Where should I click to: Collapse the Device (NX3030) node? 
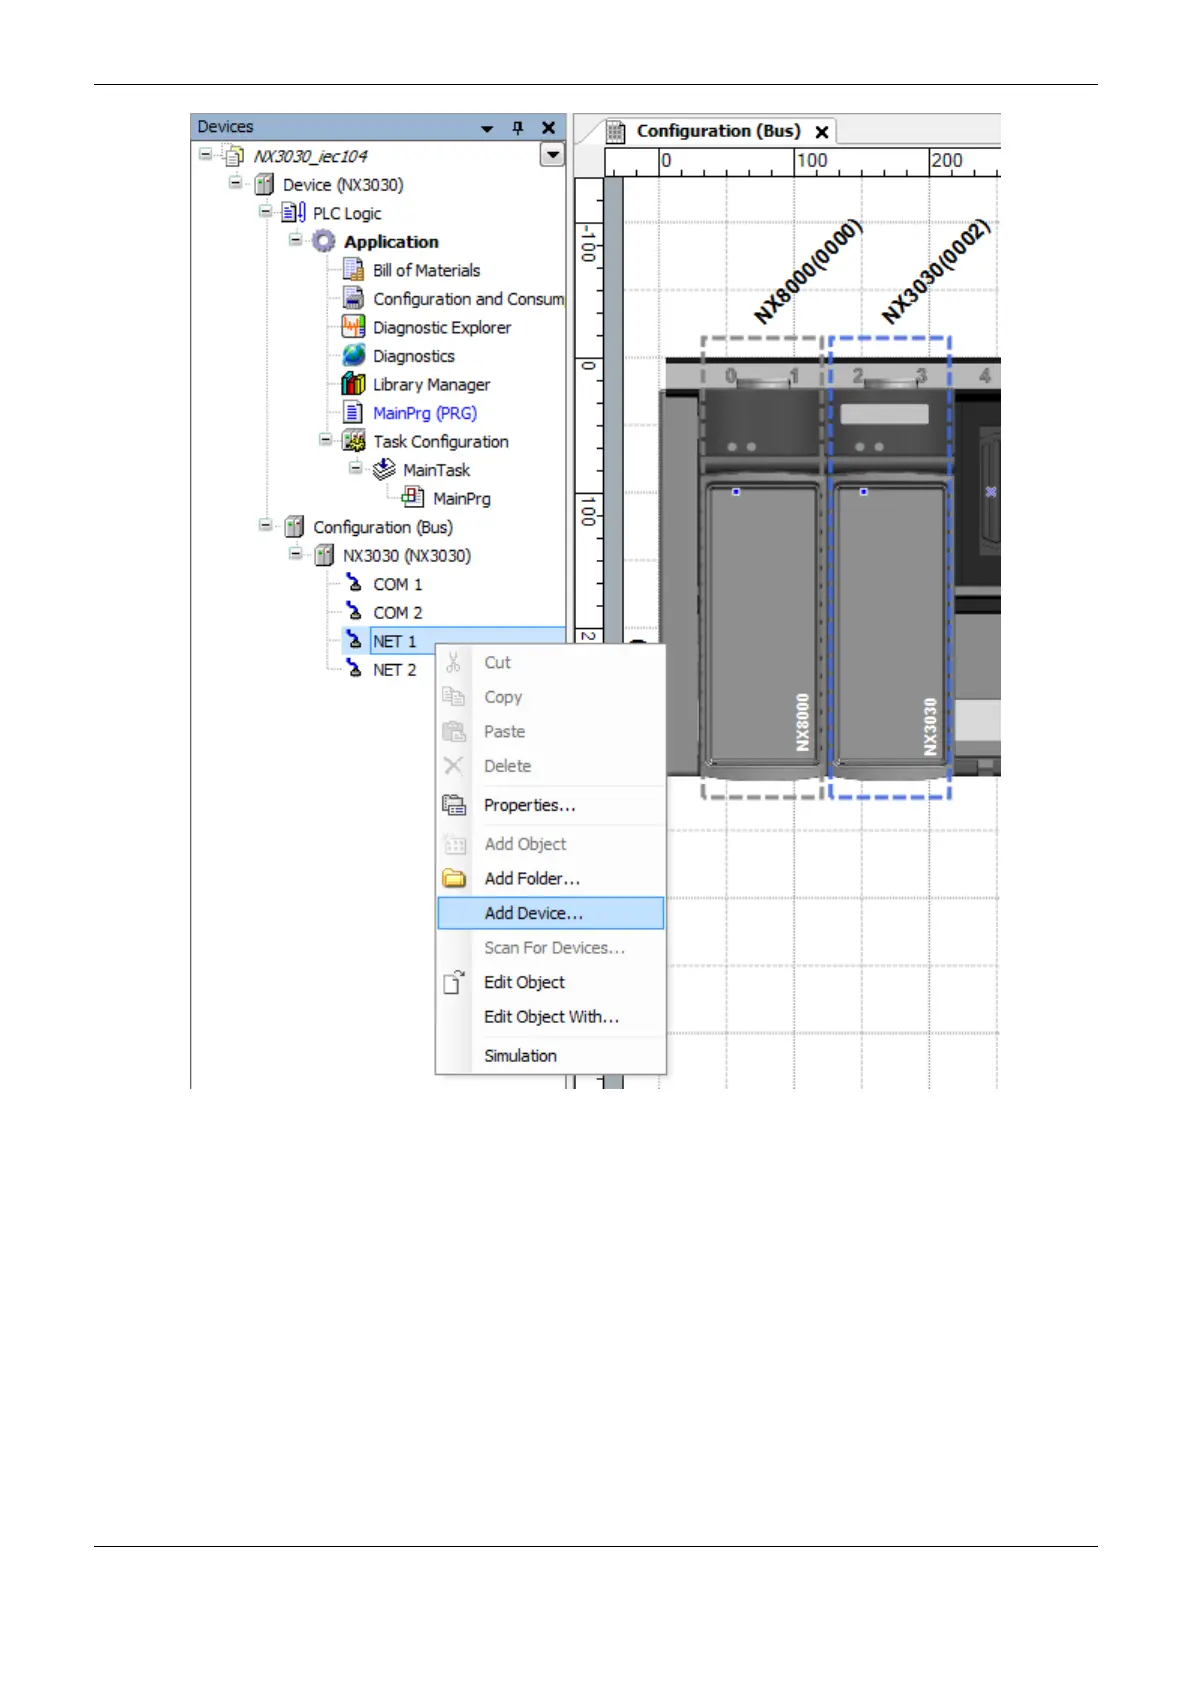coord(235,183)
